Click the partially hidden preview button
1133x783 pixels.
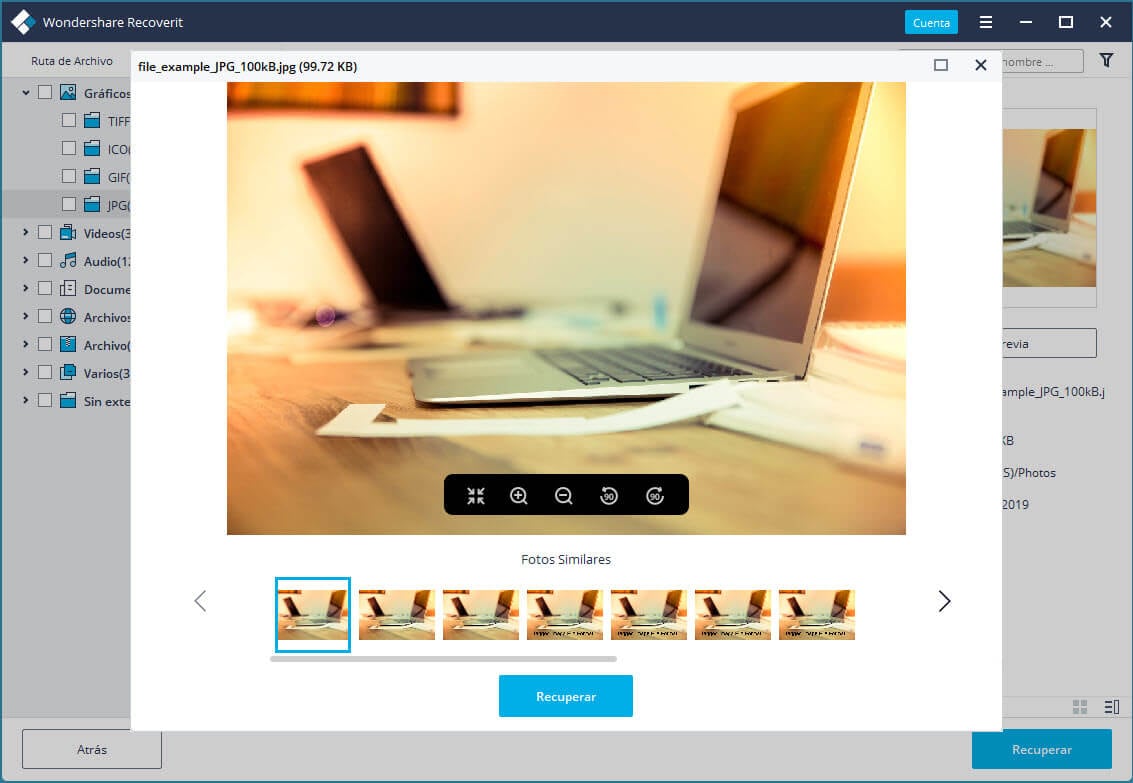click(x=1049, y=344)
